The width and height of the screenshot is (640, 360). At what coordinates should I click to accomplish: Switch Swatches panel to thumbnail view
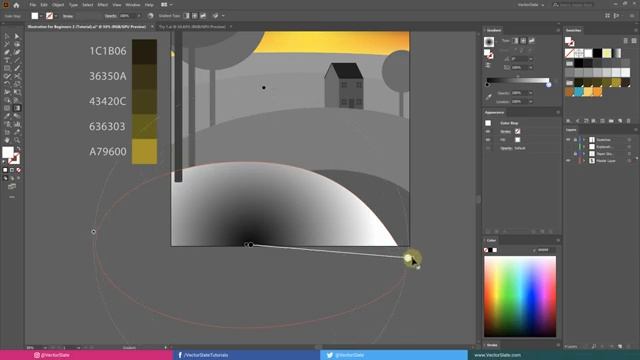click(634, 41)
